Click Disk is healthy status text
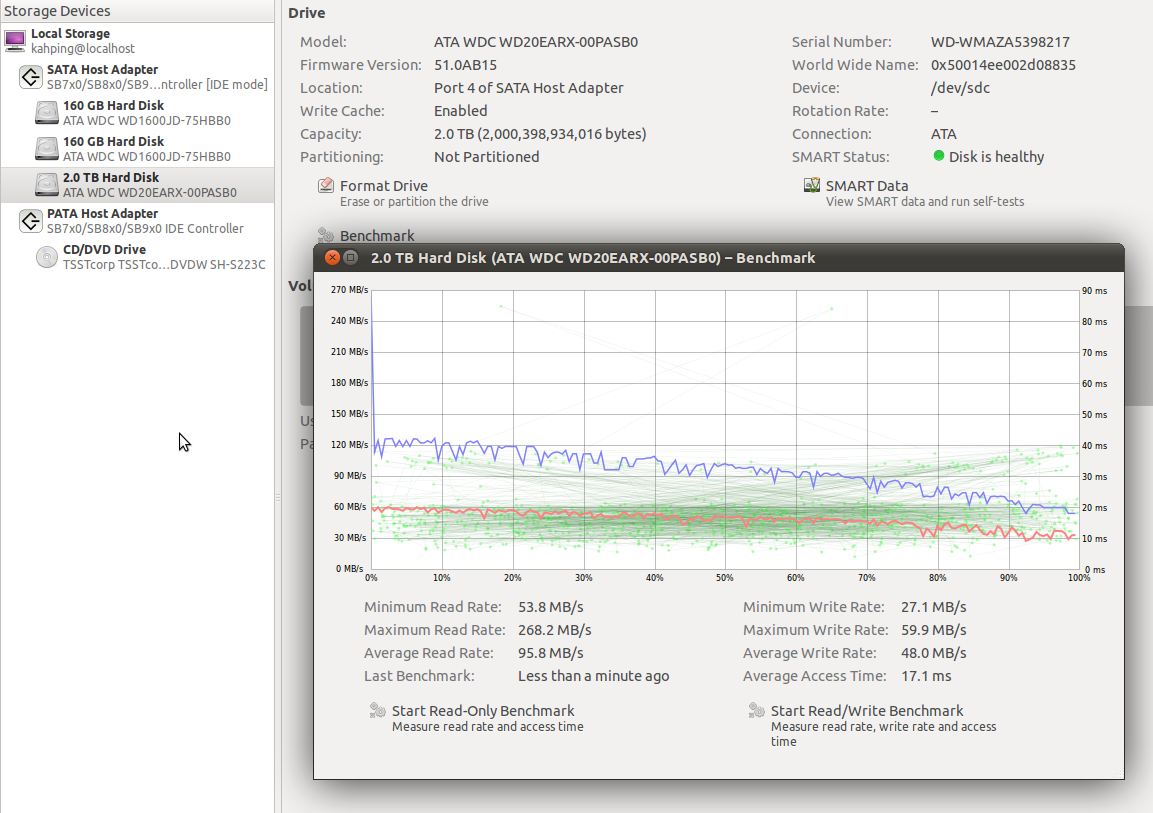 pos(996,157)
